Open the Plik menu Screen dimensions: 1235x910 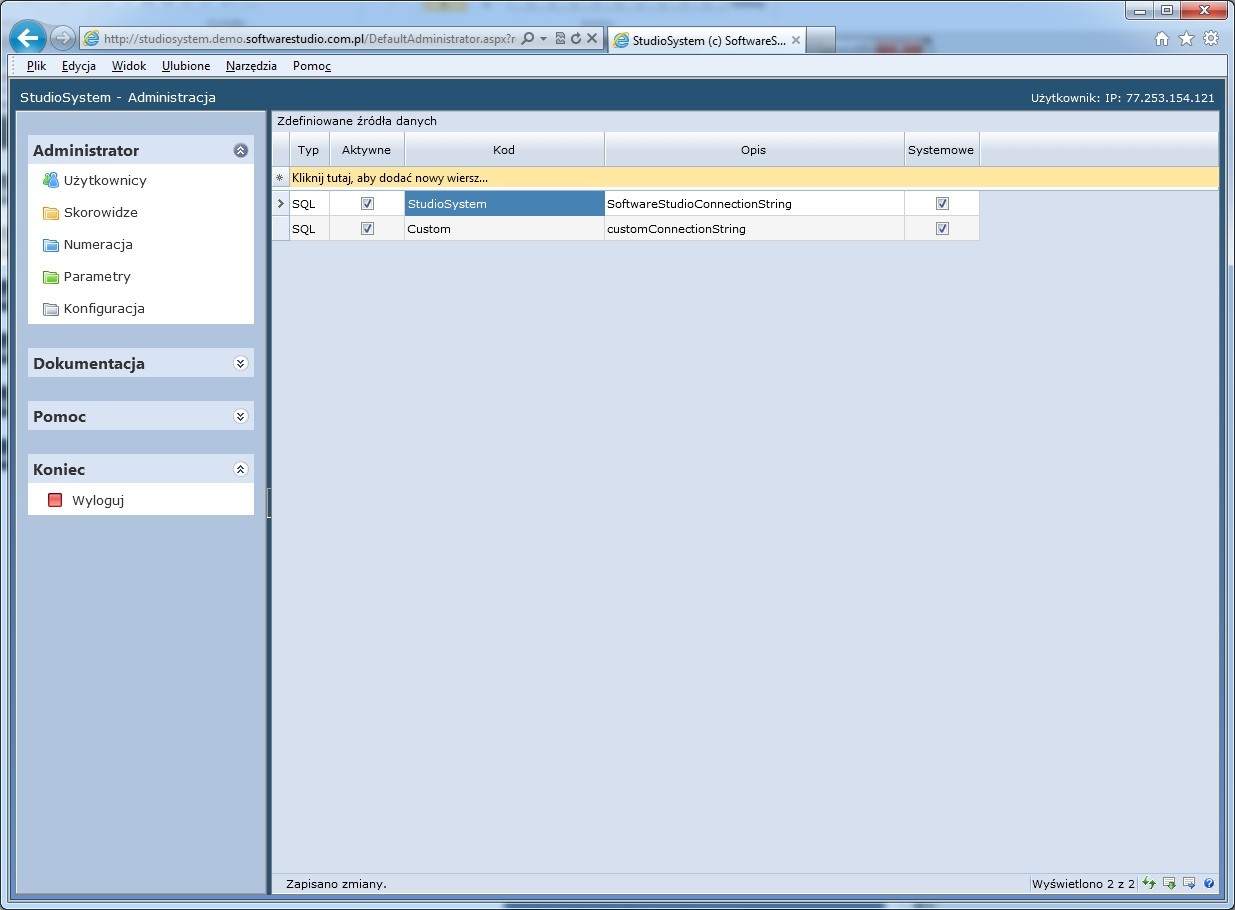[37, 66]
